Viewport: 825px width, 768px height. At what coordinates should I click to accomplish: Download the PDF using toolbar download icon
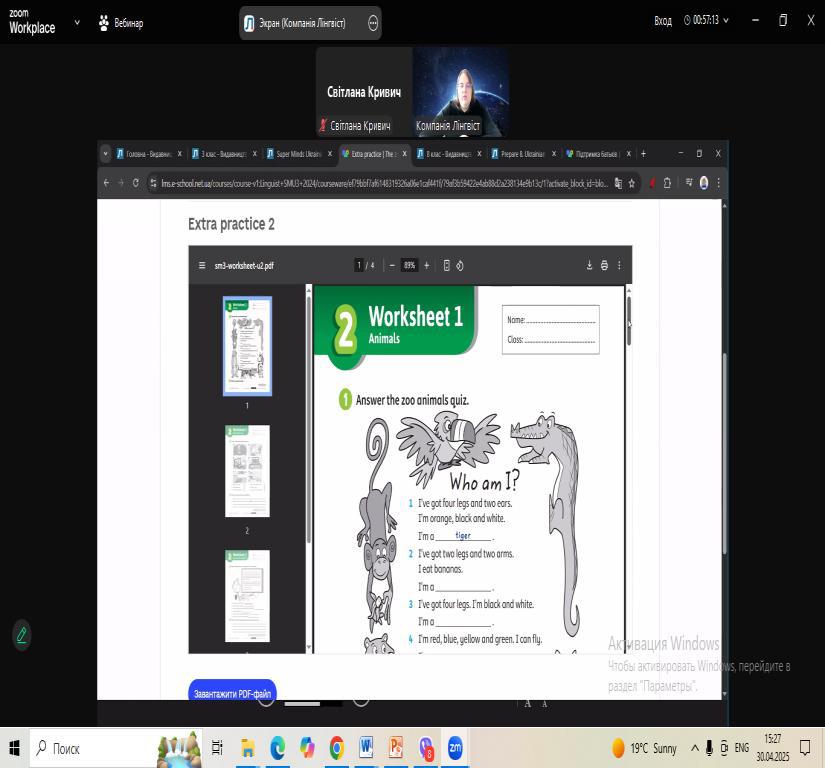click(589, 265)
